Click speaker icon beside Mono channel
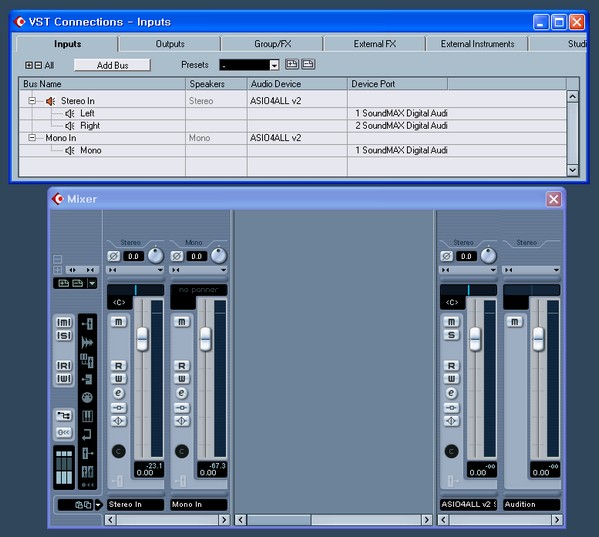Image resolution: width=599 pixels, height=537 pixels. tap(70, 150)
